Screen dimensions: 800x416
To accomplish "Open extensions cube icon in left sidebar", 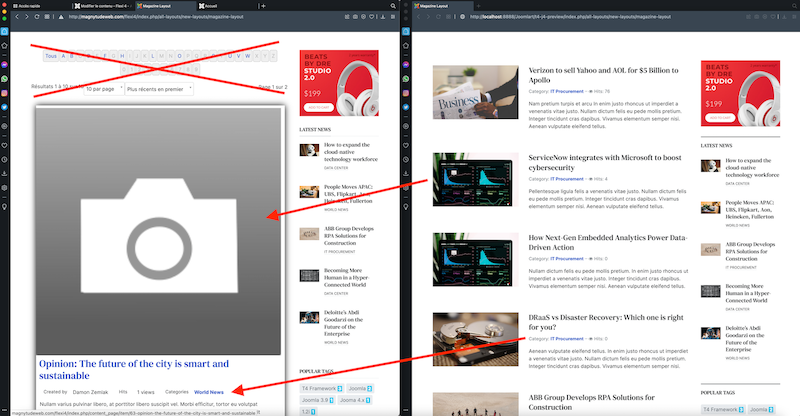I will 5,187.
